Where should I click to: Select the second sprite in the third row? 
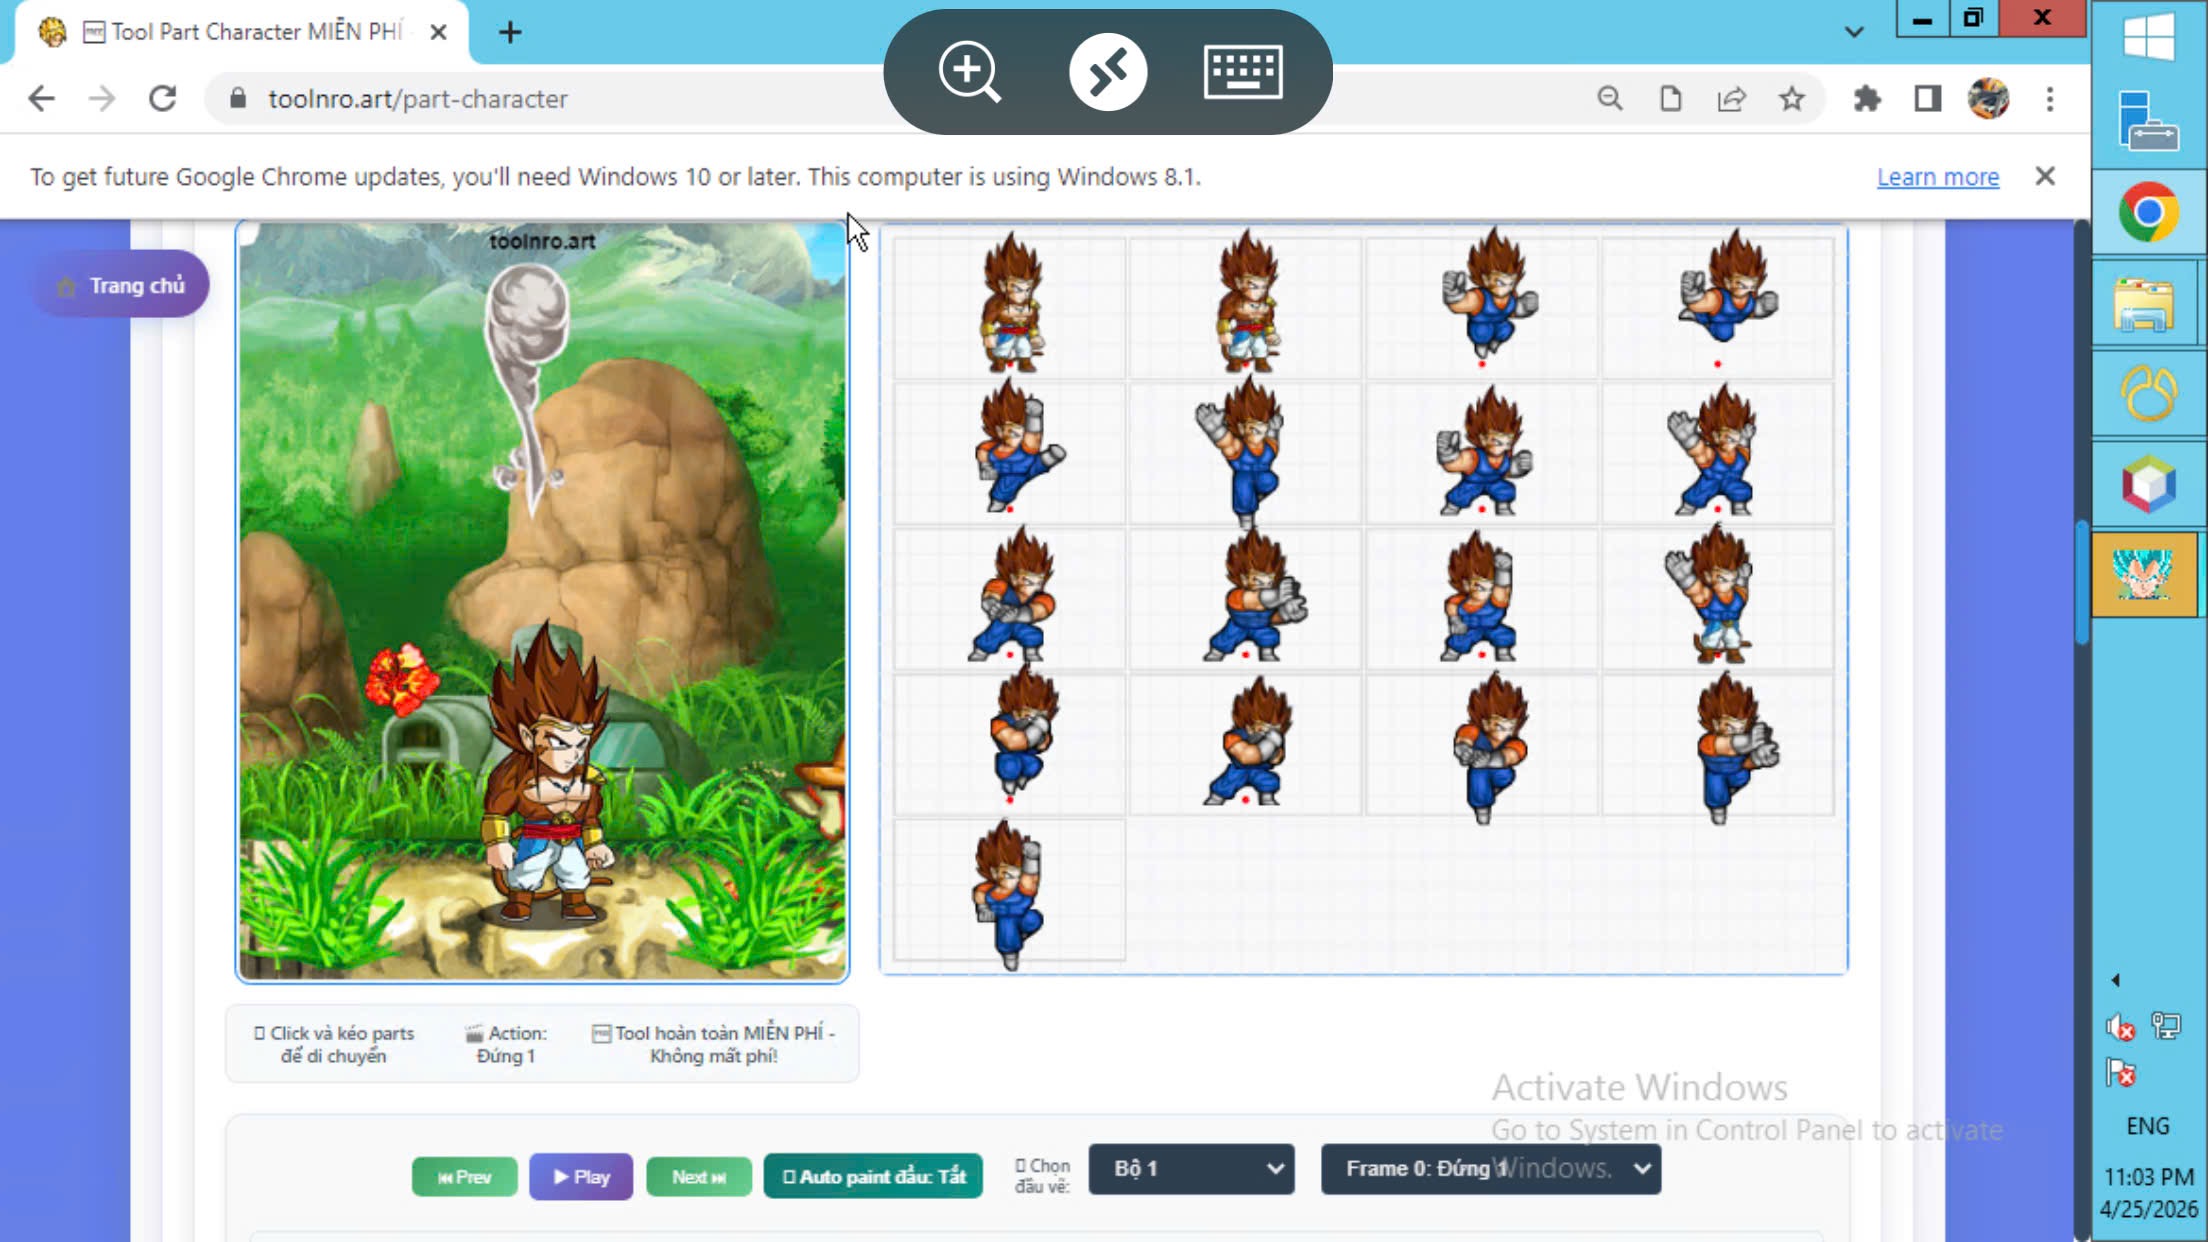(x=1254, y=596)
